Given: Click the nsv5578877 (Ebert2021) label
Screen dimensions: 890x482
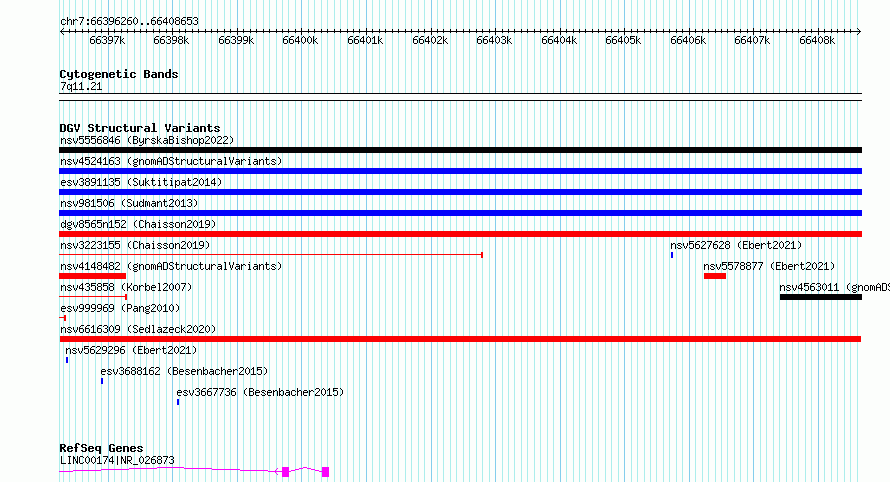Looking at the screenshot, I should (x=769, y=266).
